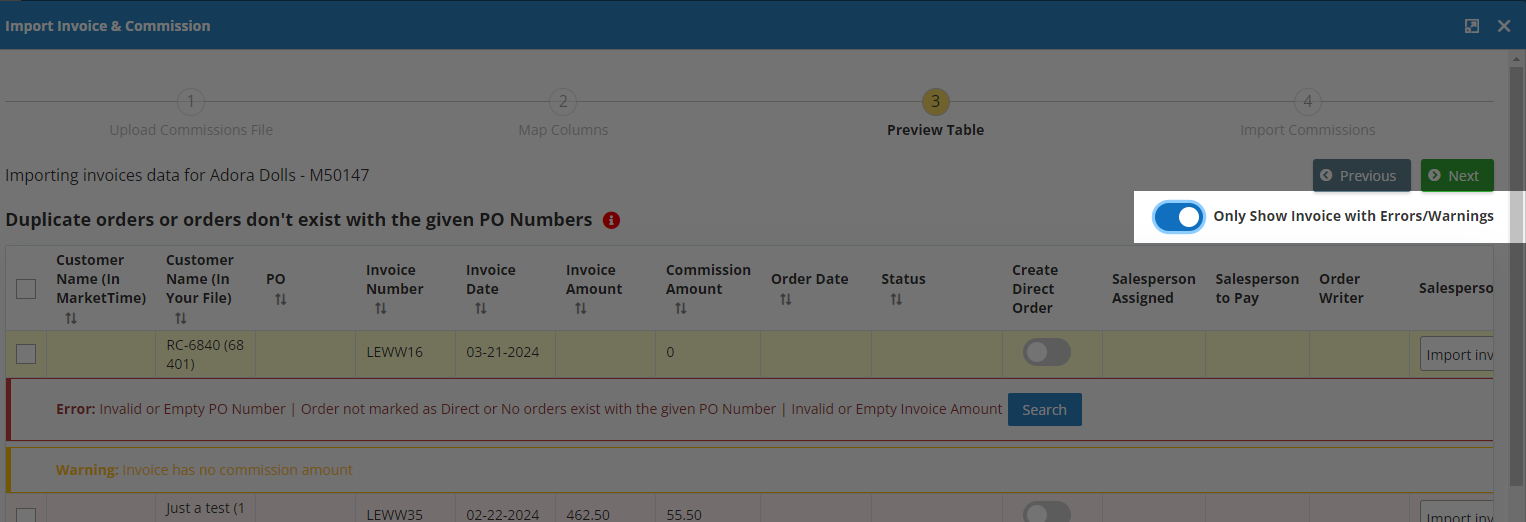Sort by Order Date column arrows

[x=785, y=299]
